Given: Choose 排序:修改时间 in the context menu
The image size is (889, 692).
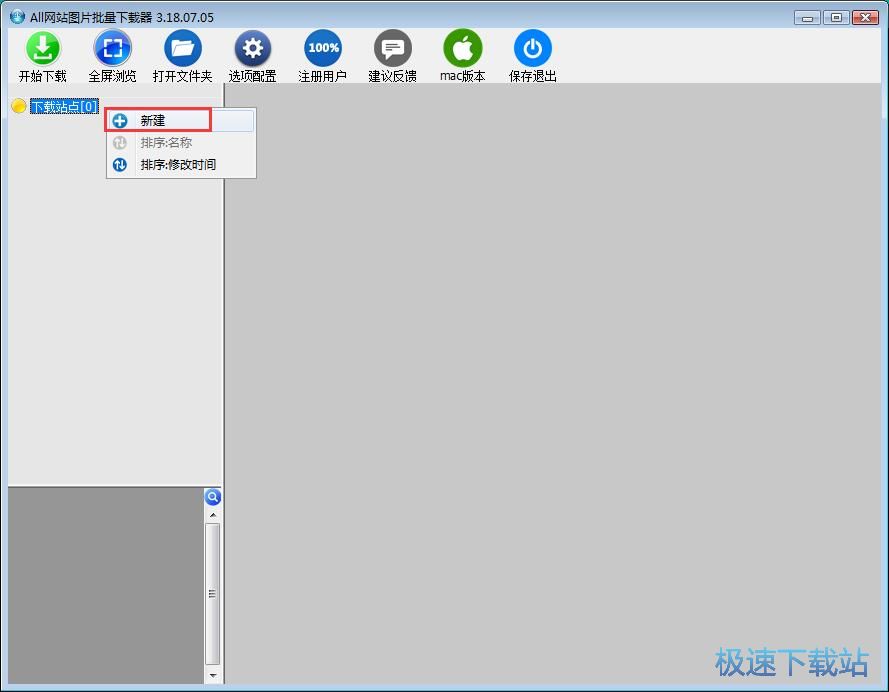Looking at the screenshot, I should [180, 165].
